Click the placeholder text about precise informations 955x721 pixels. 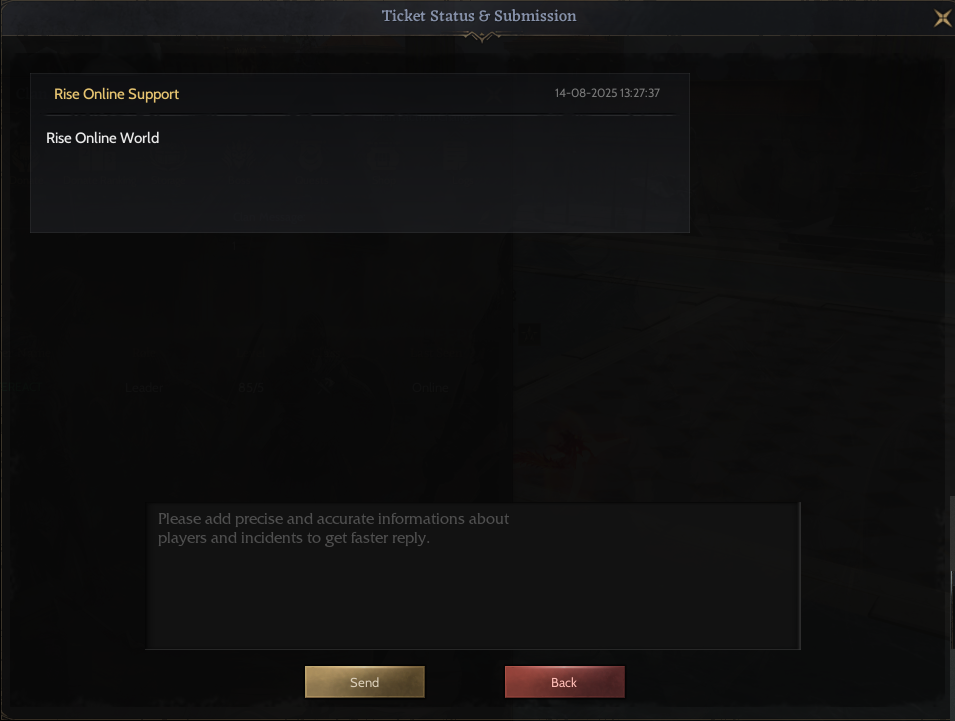click(333, 528)
